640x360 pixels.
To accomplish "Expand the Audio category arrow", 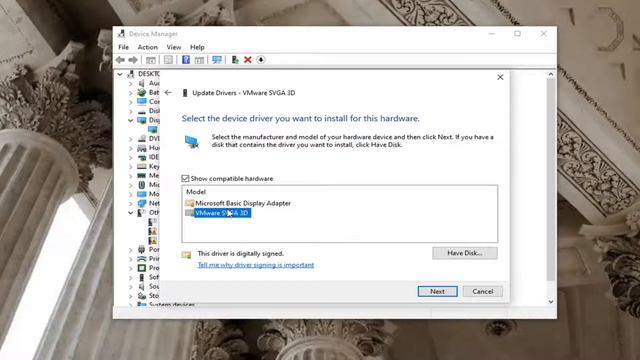I will click(x=131, y=84).
